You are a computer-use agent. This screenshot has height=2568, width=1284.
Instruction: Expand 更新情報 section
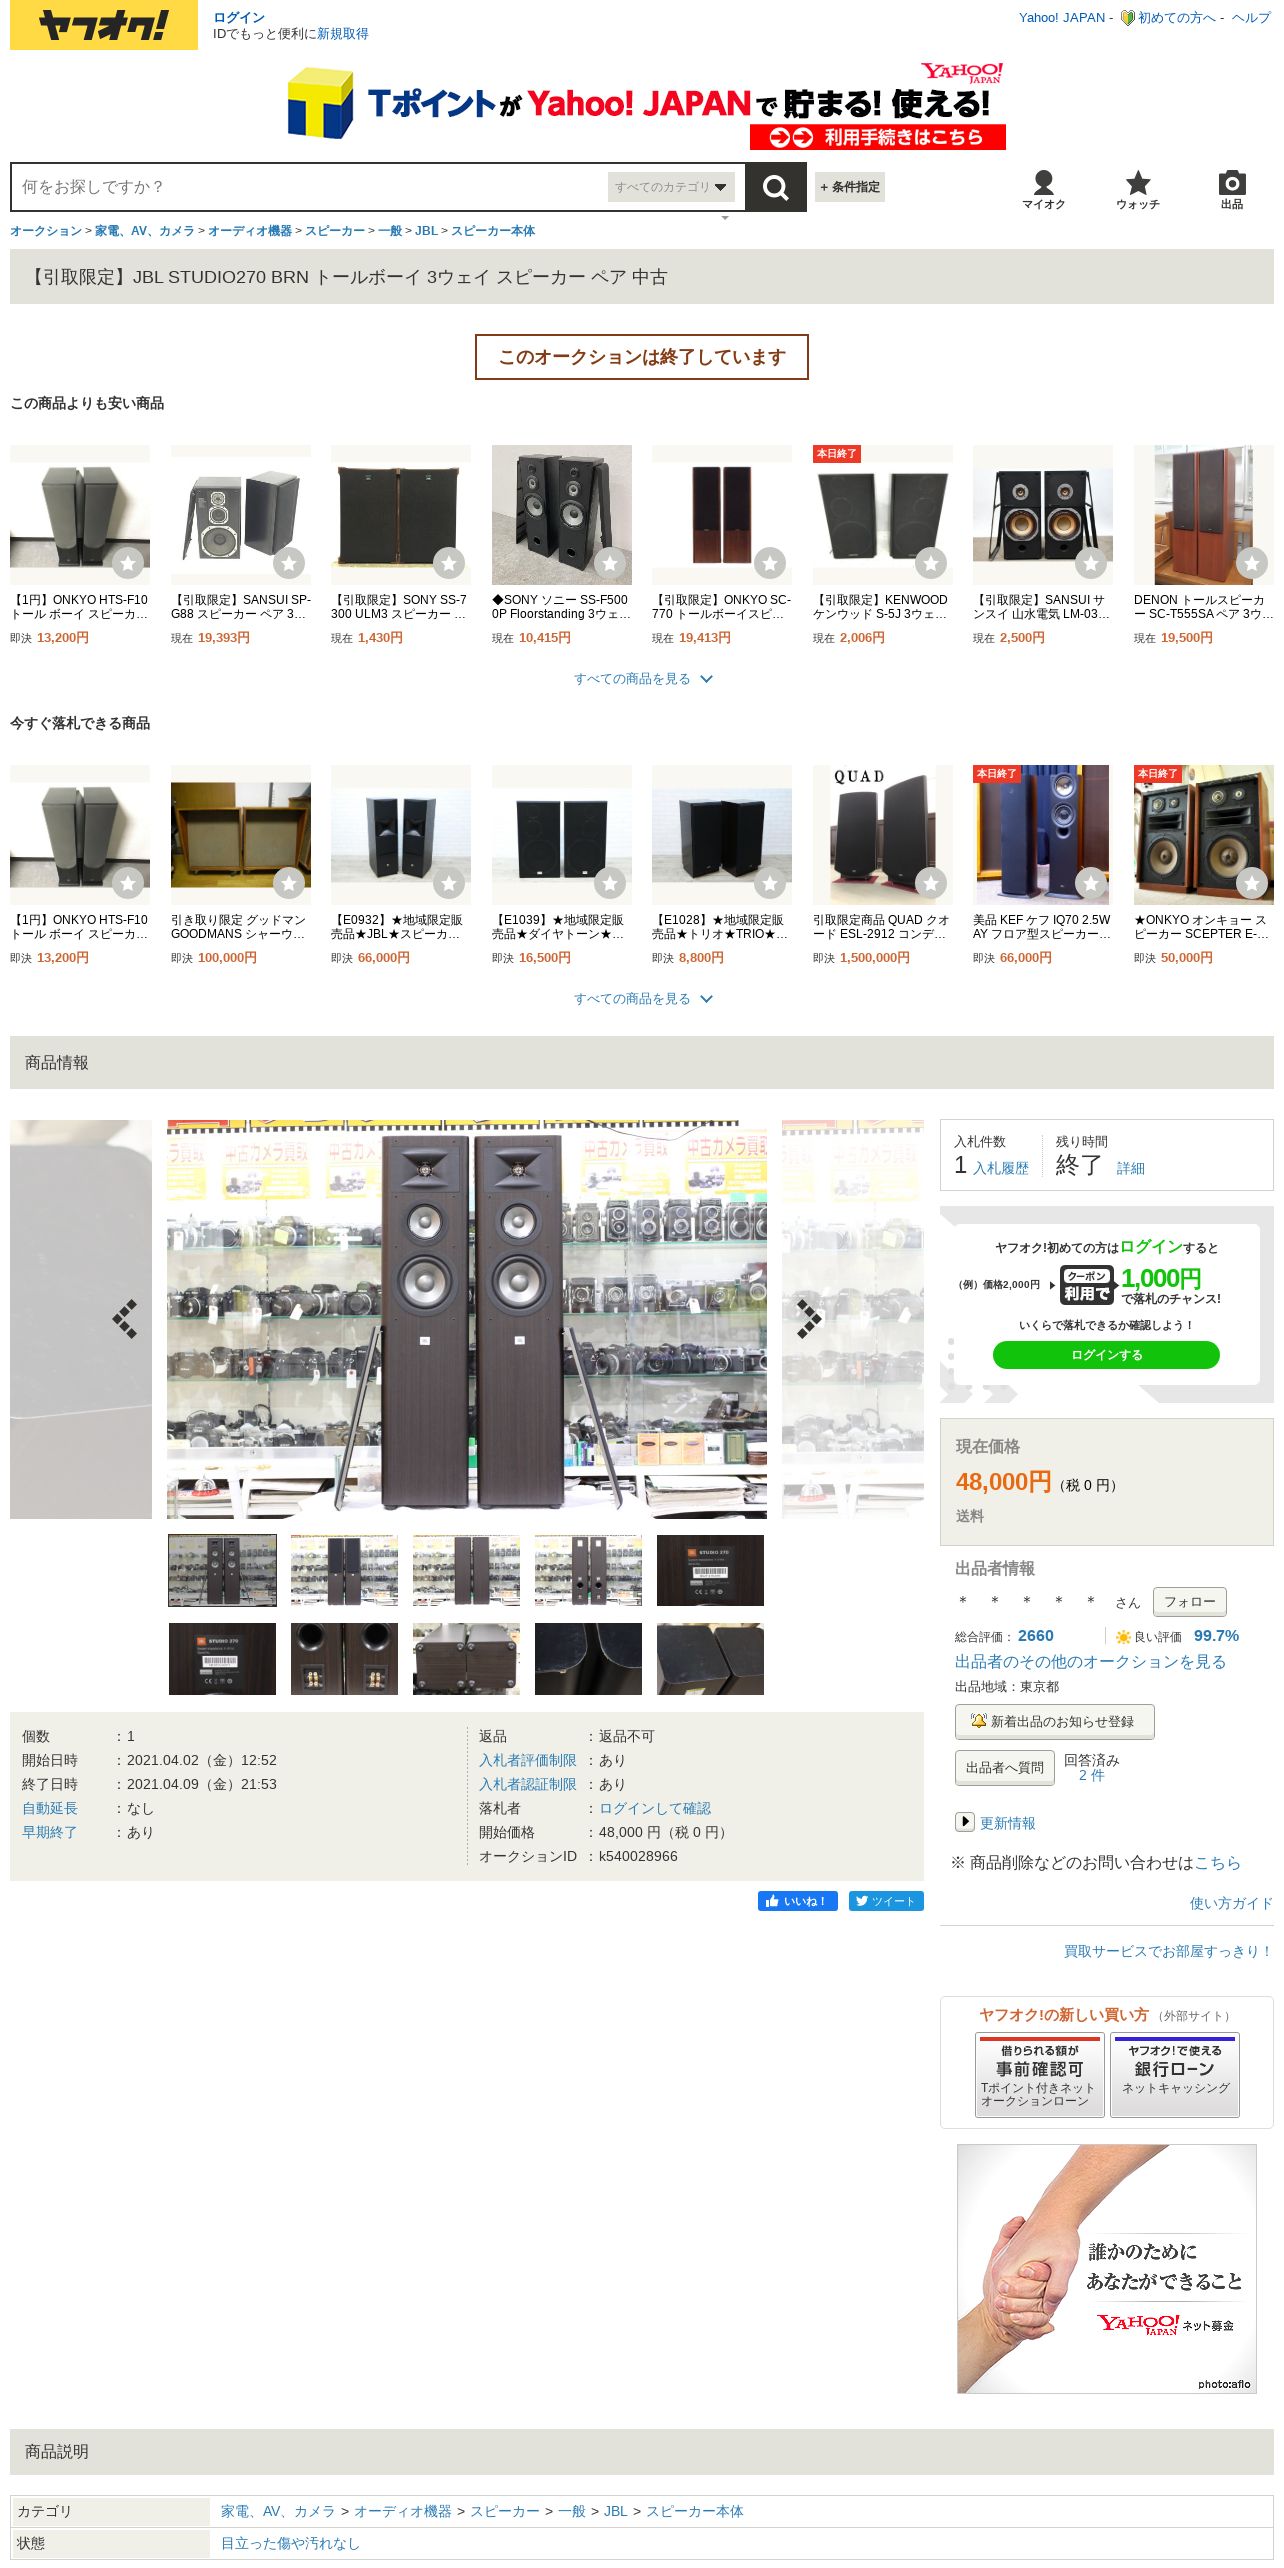[995, 1823]
